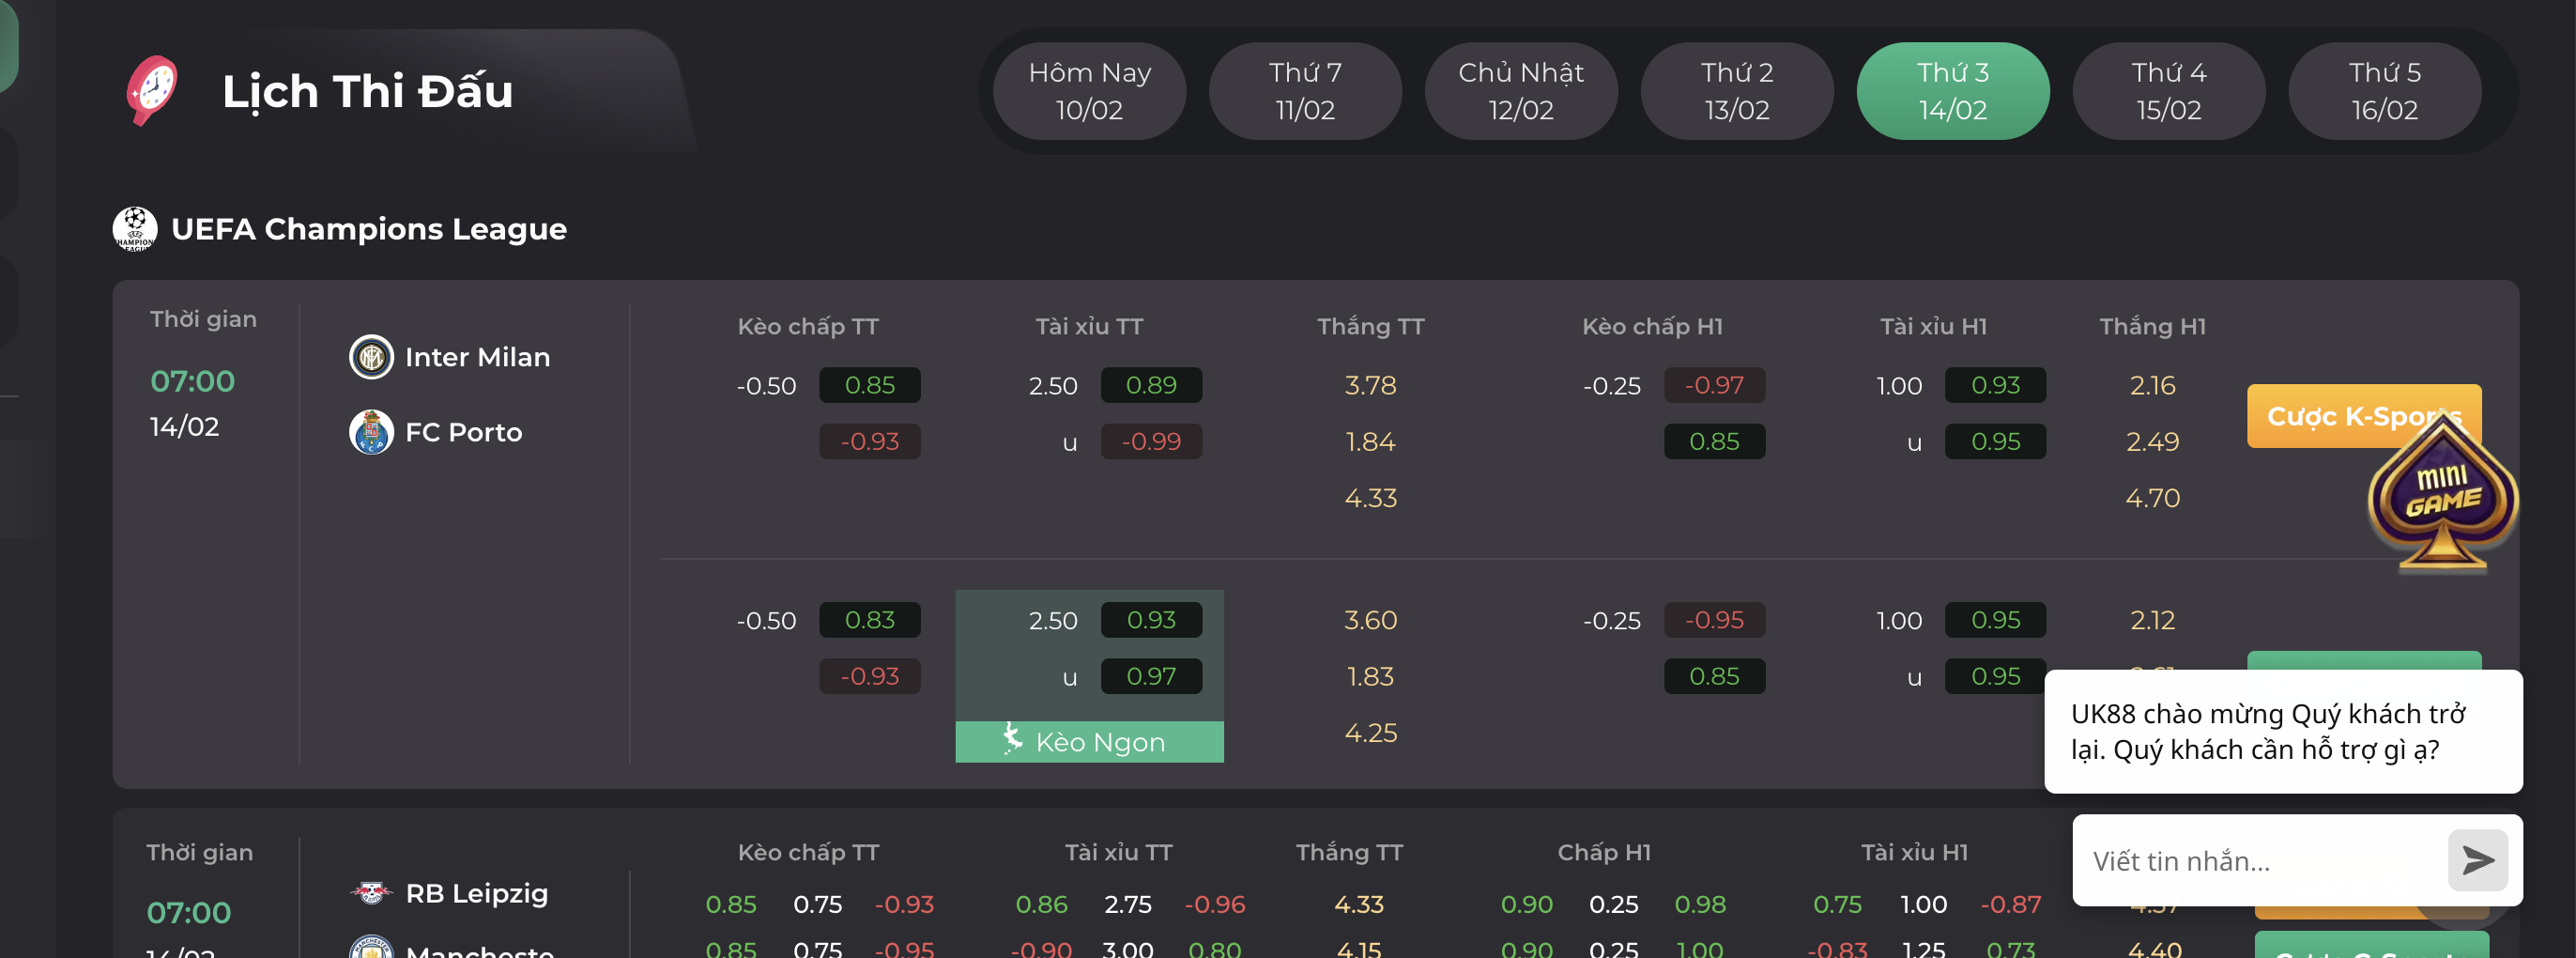Click the 0.89 Tài xỉu TT odds
The width and height of the screenshot is (2576, 958).
tap(1151, 385)
